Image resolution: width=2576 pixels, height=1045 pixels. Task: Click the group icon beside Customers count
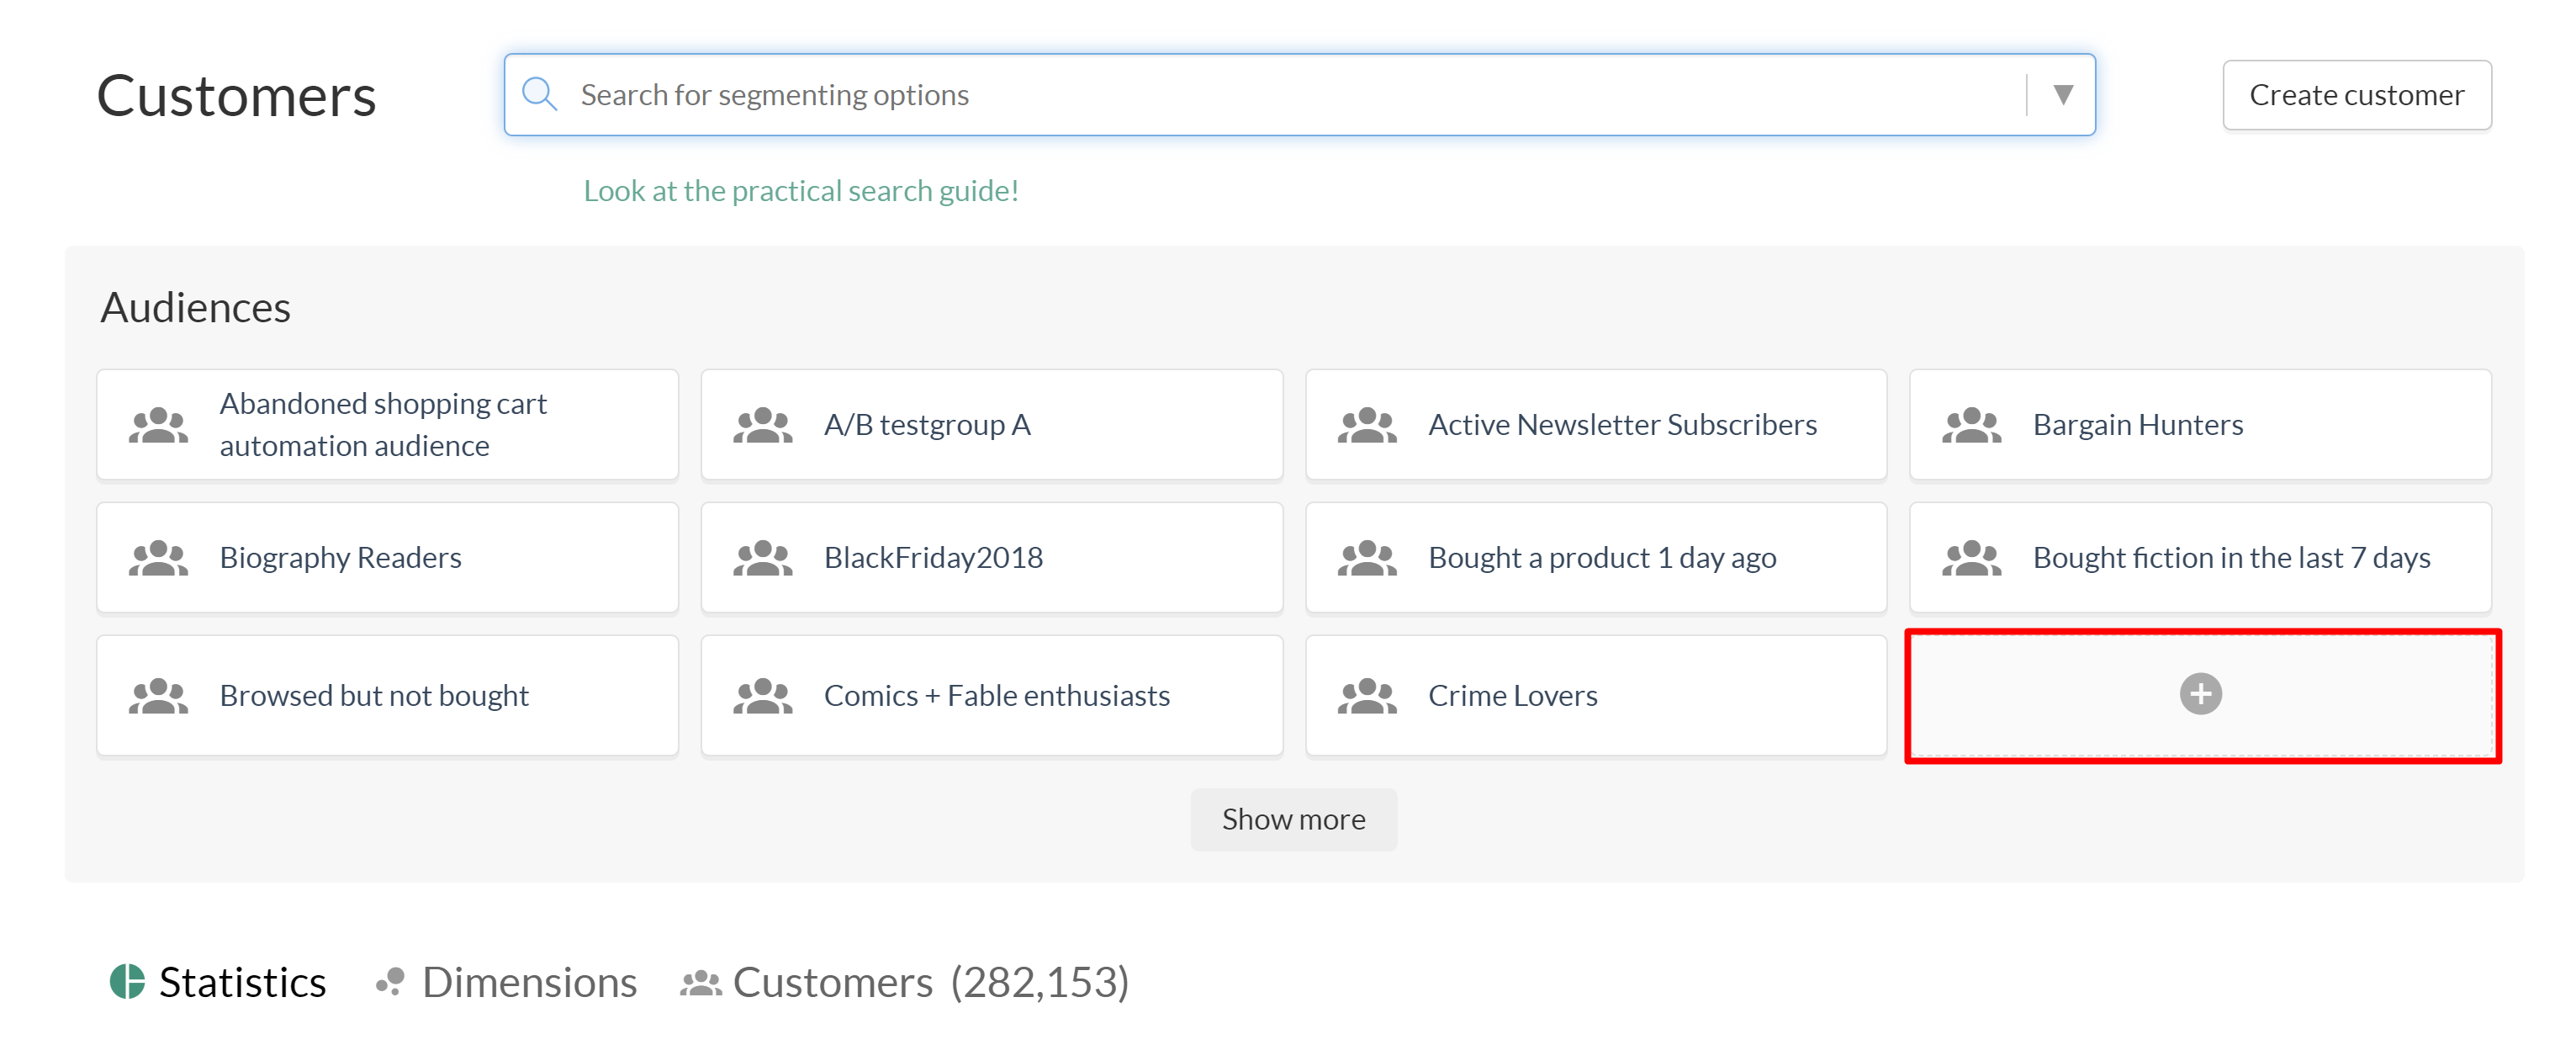coord(701,983)
